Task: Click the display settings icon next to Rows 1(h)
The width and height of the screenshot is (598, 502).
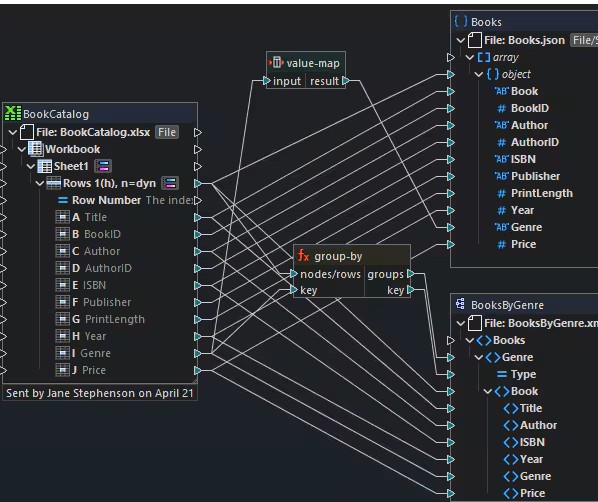Action: pos(170,183)
